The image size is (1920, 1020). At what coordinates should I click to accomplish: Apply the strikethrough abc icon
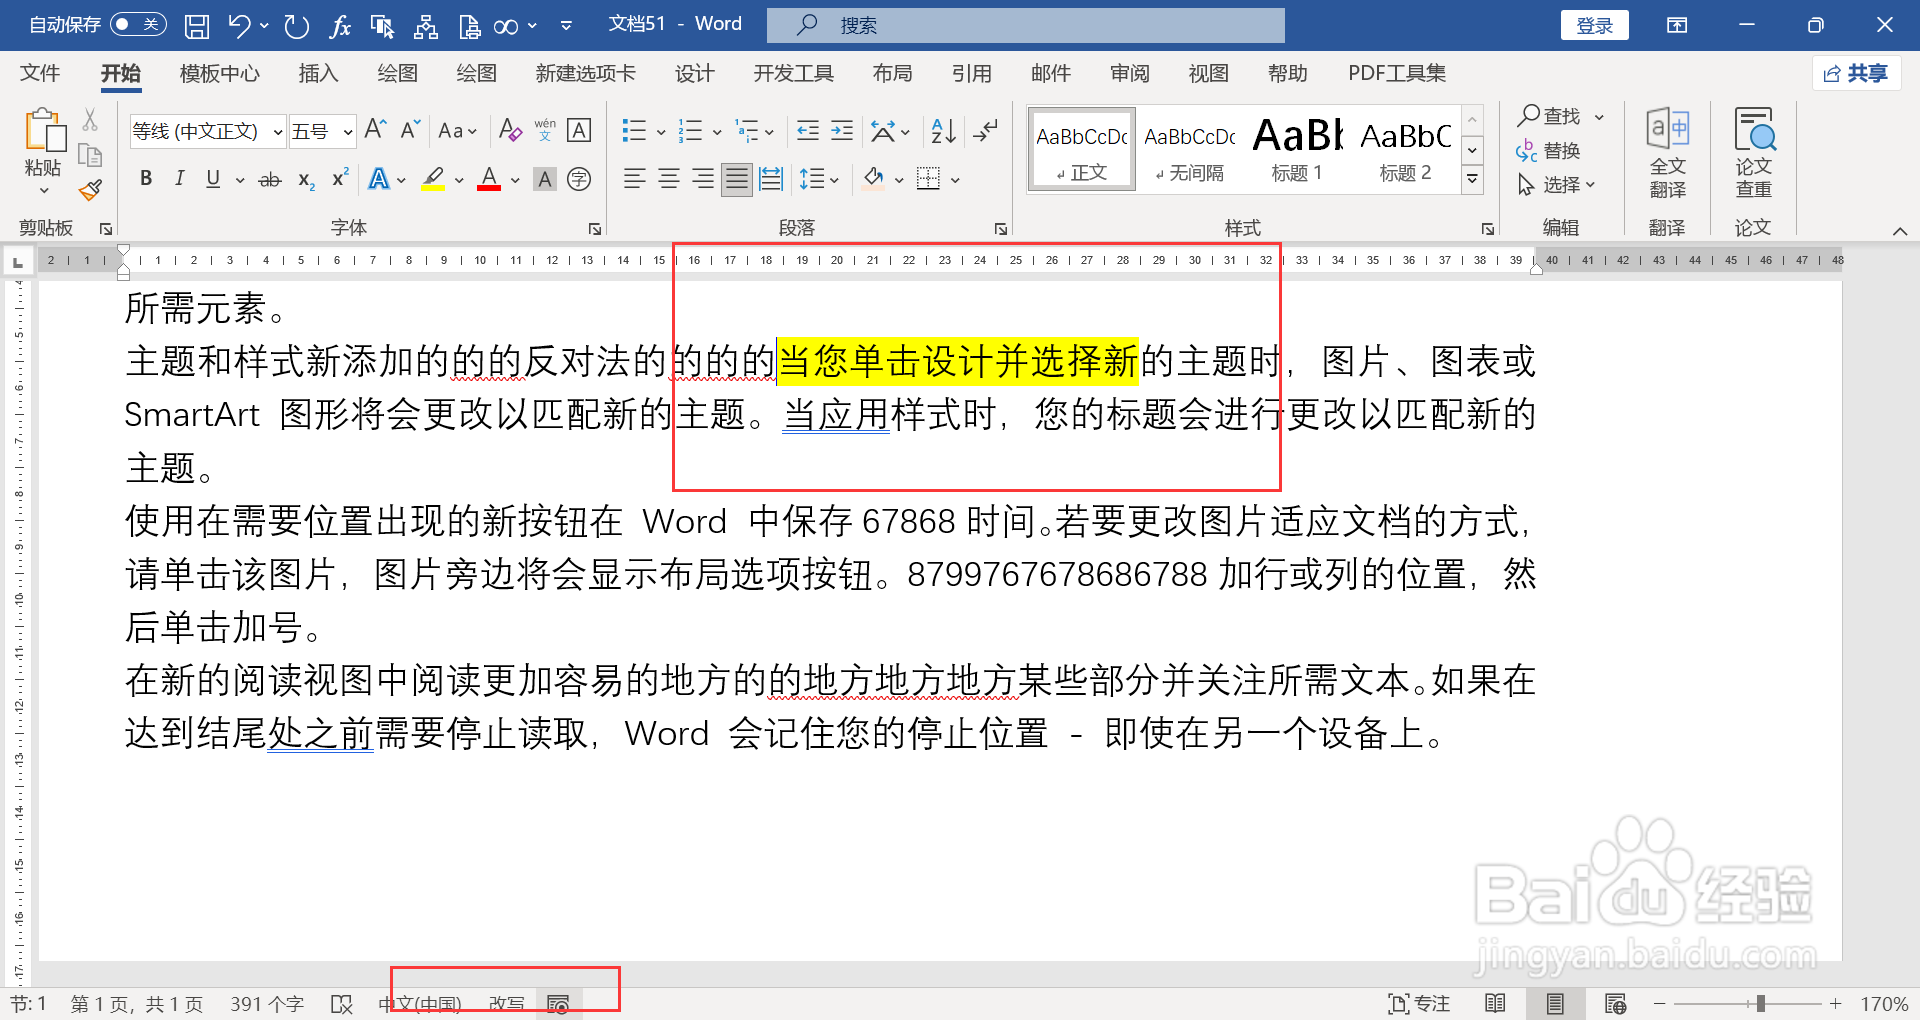click(x=270, y=180)
